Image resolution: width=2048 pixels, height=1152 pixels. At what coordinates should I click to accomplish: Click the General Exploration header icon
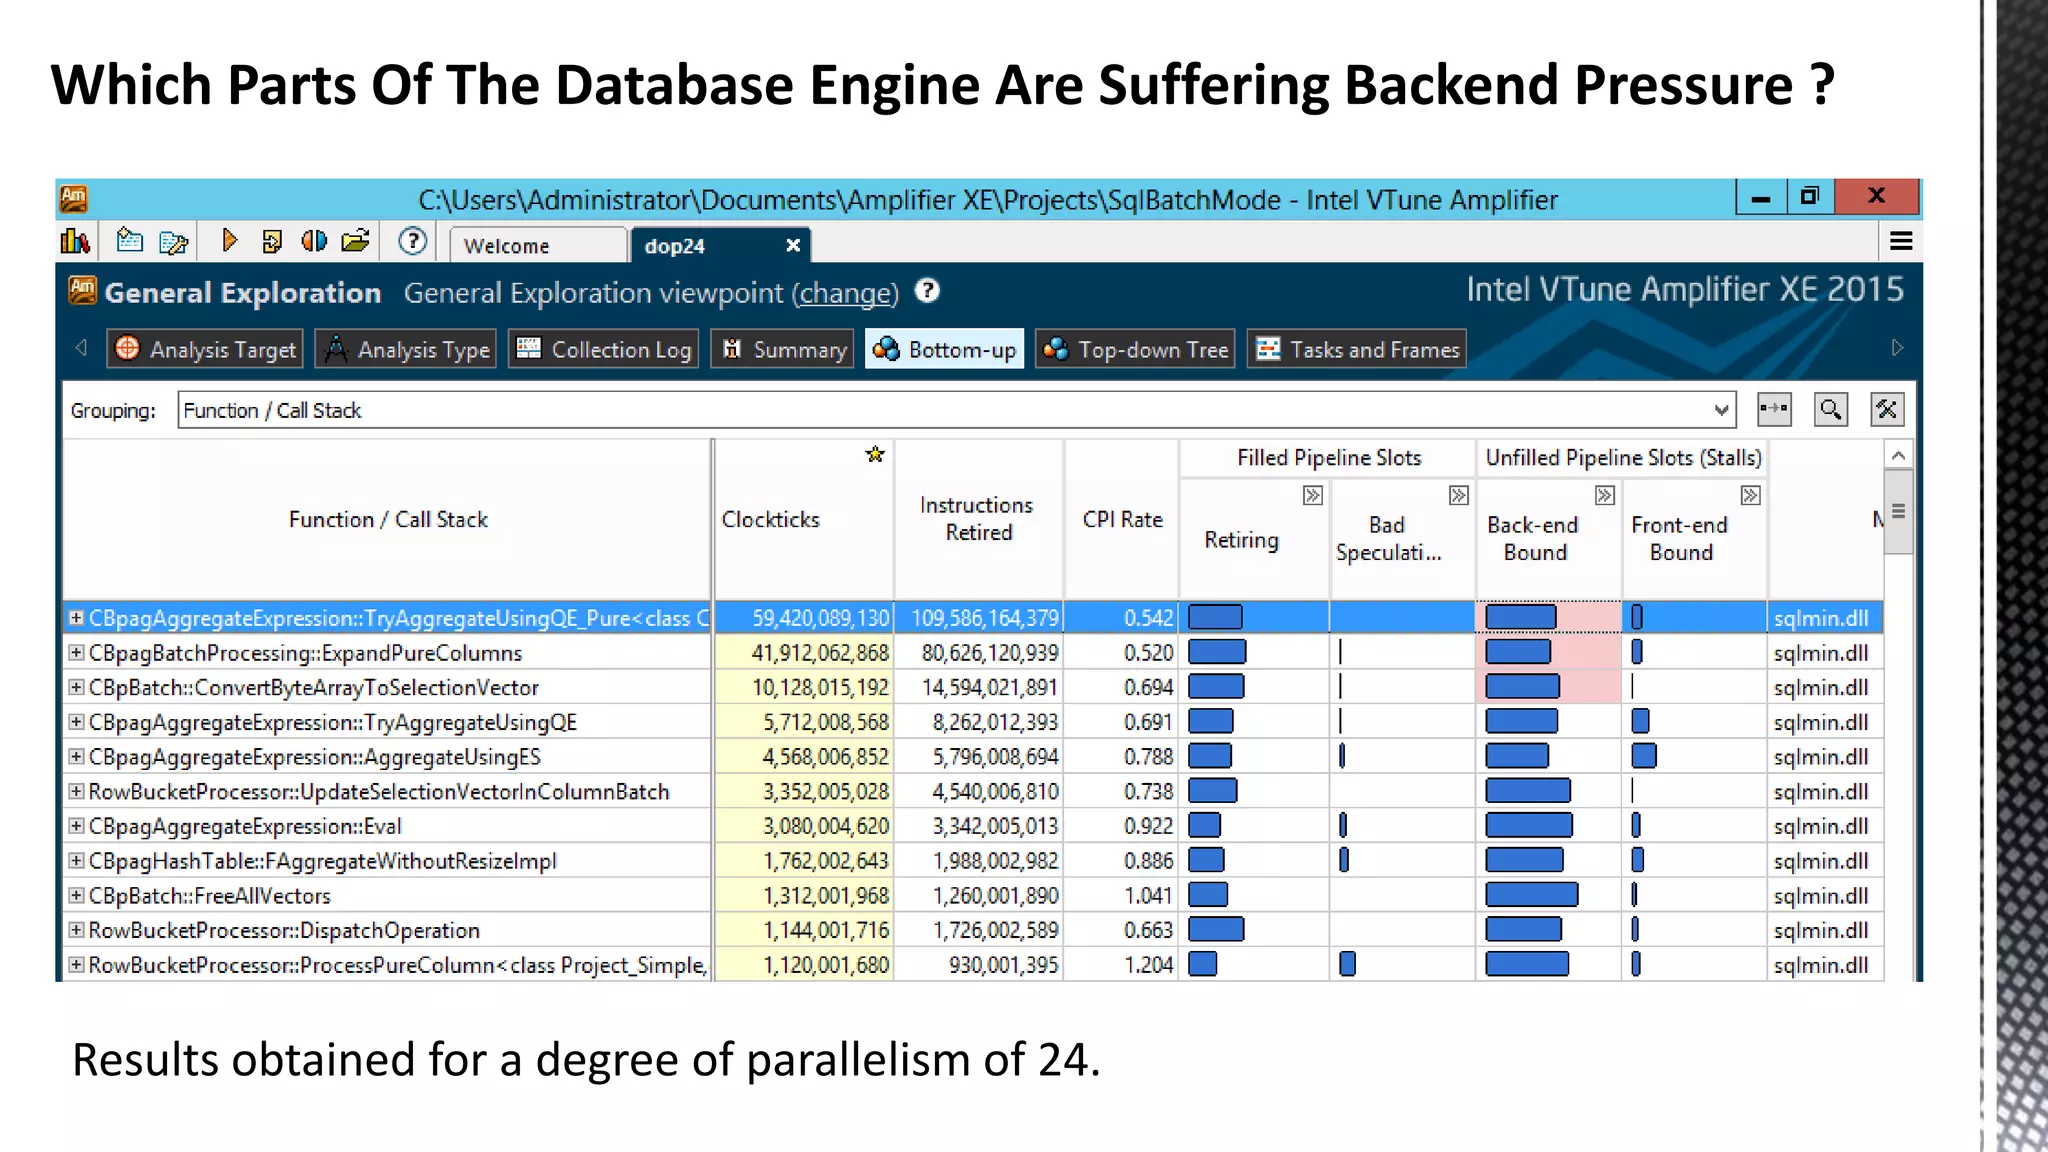[83, 291]
